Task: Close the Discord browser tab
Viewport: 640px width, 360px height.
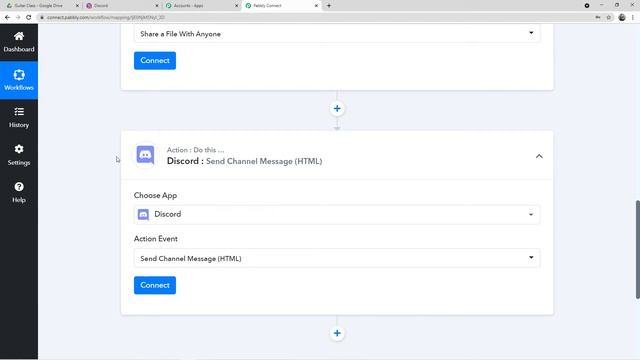Action: (157, 6)
